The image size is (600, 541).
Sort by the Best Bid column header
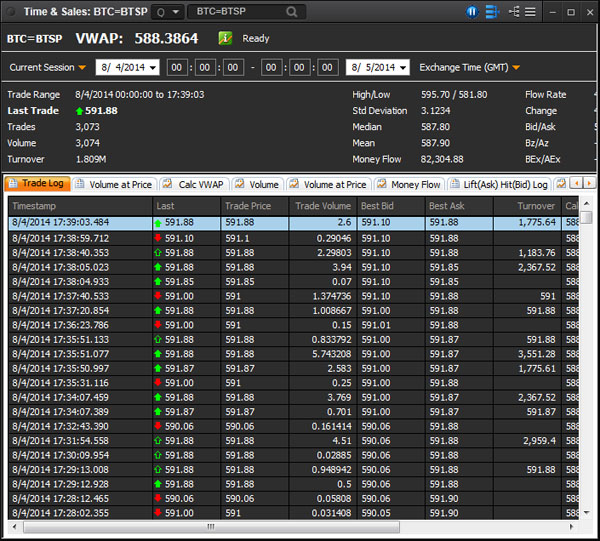pyautogui.click(x=391, y=206)
